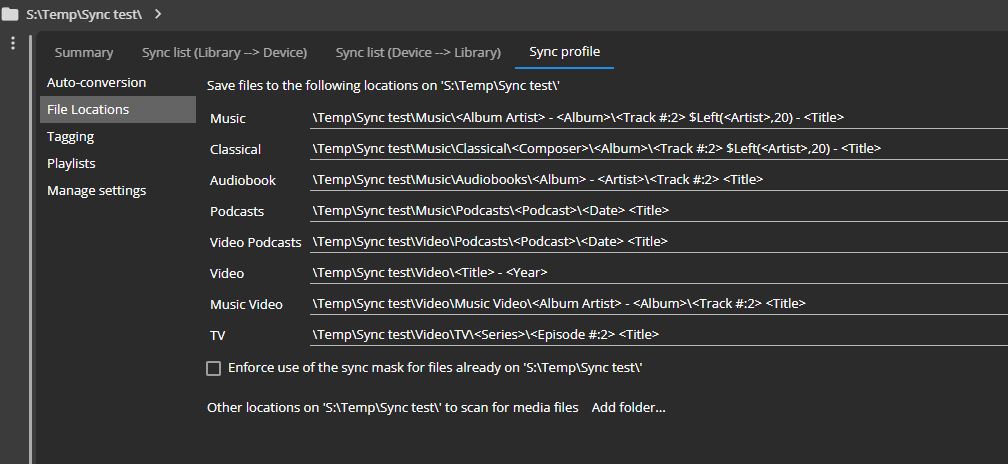
Task: Expand the path chevron after Sync test
Action: (158, 14)
